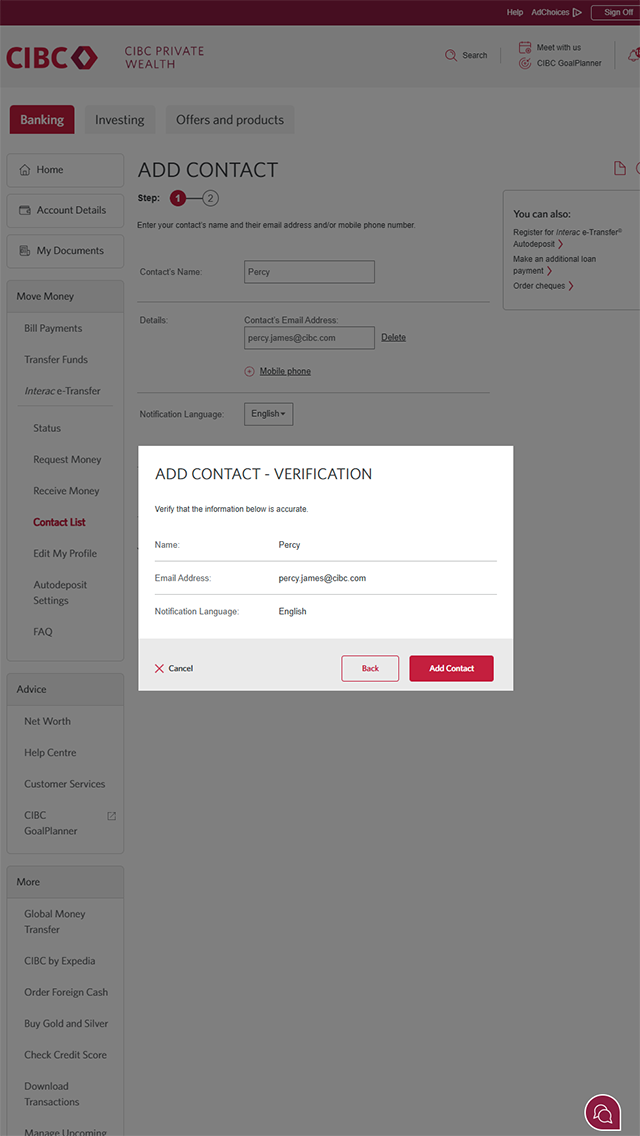Image resolution: width=640 pixels, height=1136 pixels.
Task: Open Buy Gold and Silver
Action: (x=66, y=1024)
